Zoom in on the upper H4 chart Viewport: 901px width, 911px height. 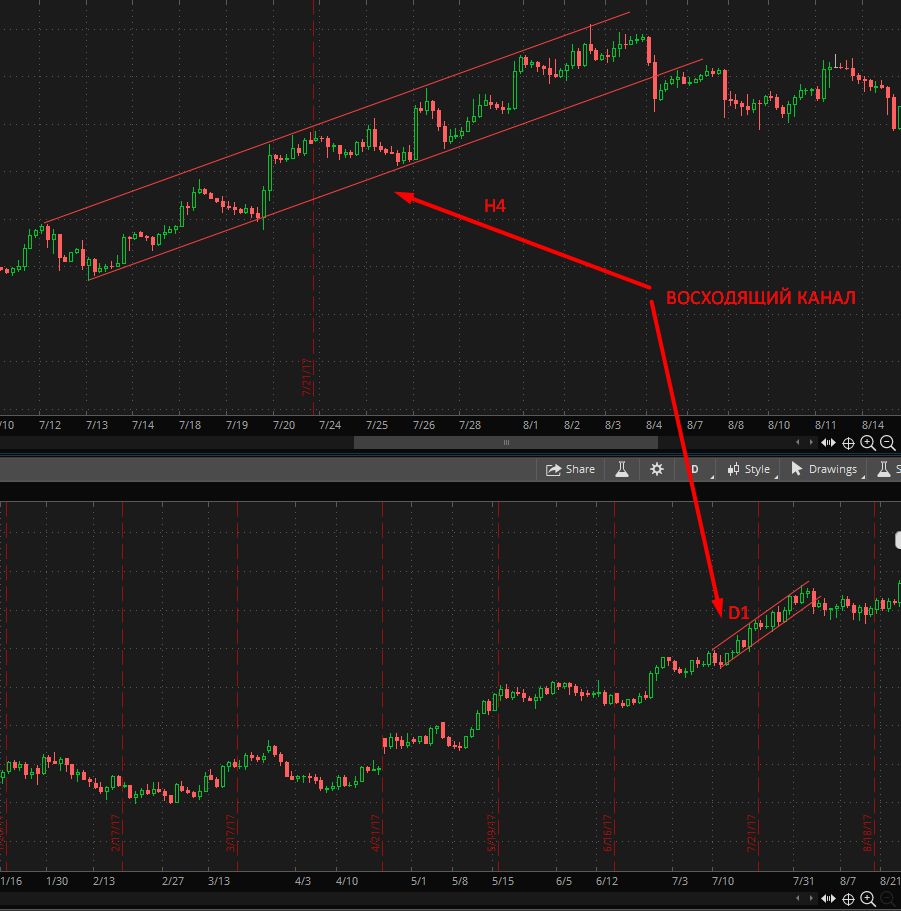click(867, 443)
